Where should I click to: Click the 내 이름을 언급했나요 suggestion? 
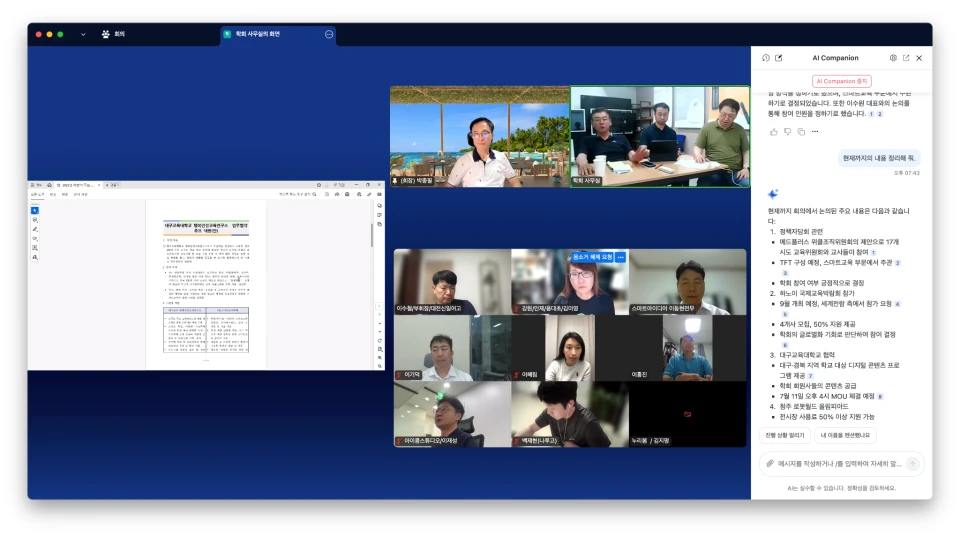pos(845,435)
